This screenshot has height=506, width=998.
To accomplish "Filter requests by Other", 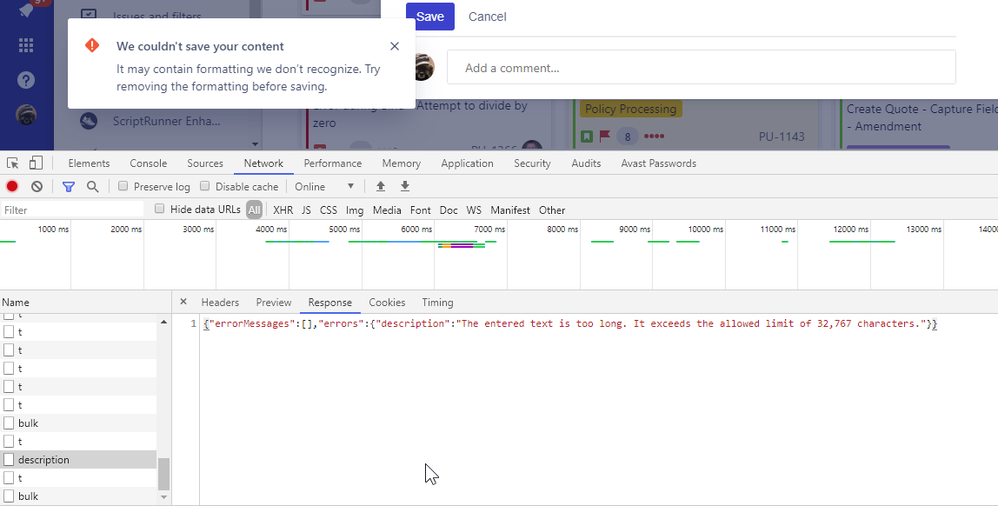I will tap(552, 210).
